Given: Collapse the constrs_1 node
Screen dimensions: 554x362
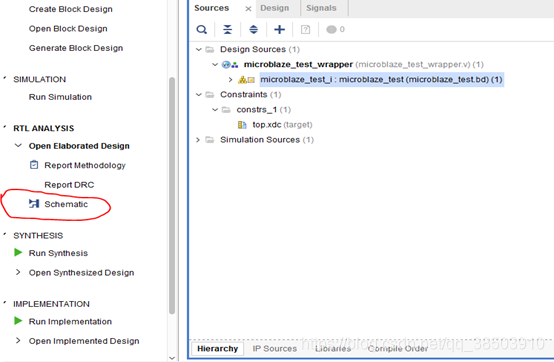Looking at the screenshot, I should point(215,109).
